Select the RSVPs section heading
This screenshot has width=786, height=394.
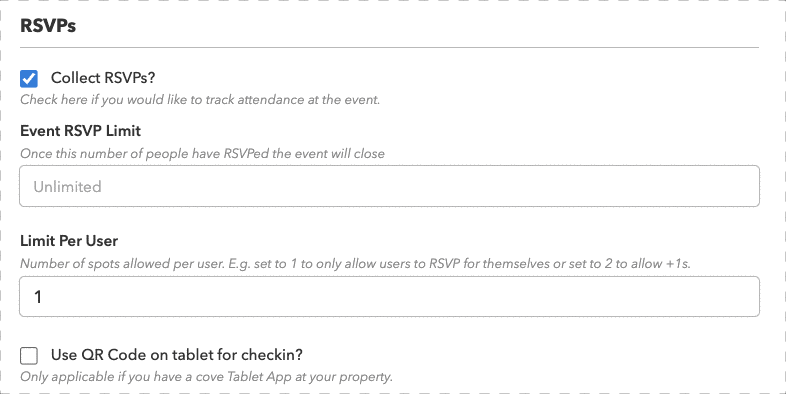[x=48, y=26]
